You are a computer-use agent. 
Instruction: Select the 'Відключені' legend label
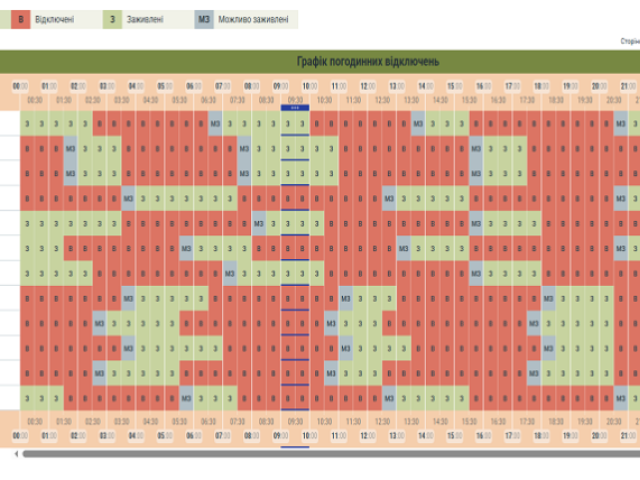pos(54,19)
